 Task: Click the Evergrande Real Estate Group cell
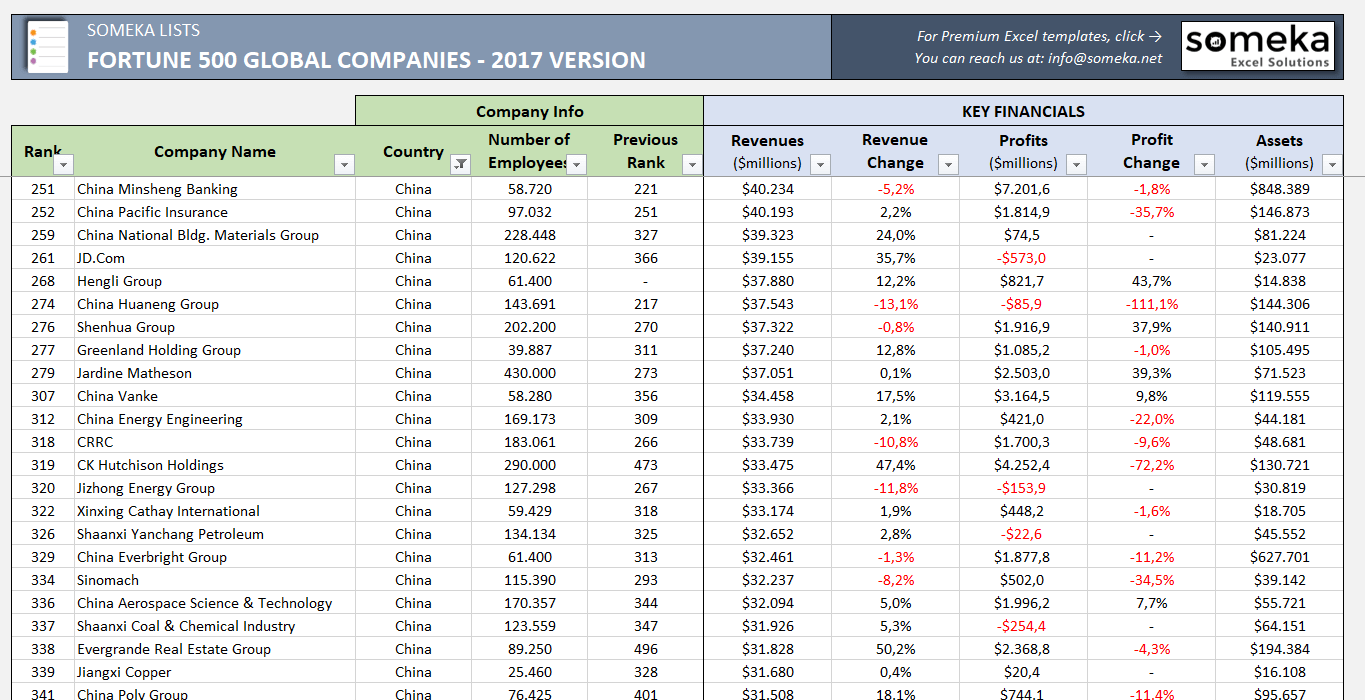(x=214, y=649)
